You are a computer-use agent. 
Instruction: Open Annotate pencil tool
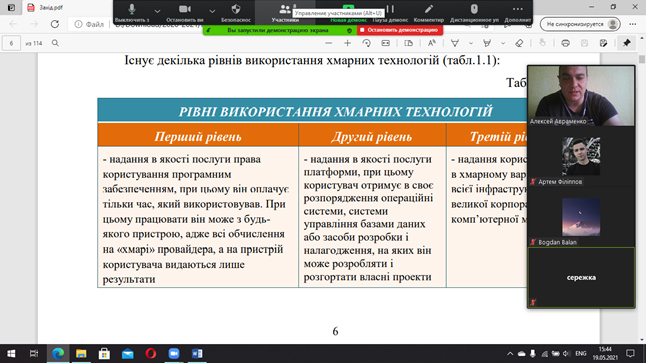pyautogui.click(x=428, y=12)
